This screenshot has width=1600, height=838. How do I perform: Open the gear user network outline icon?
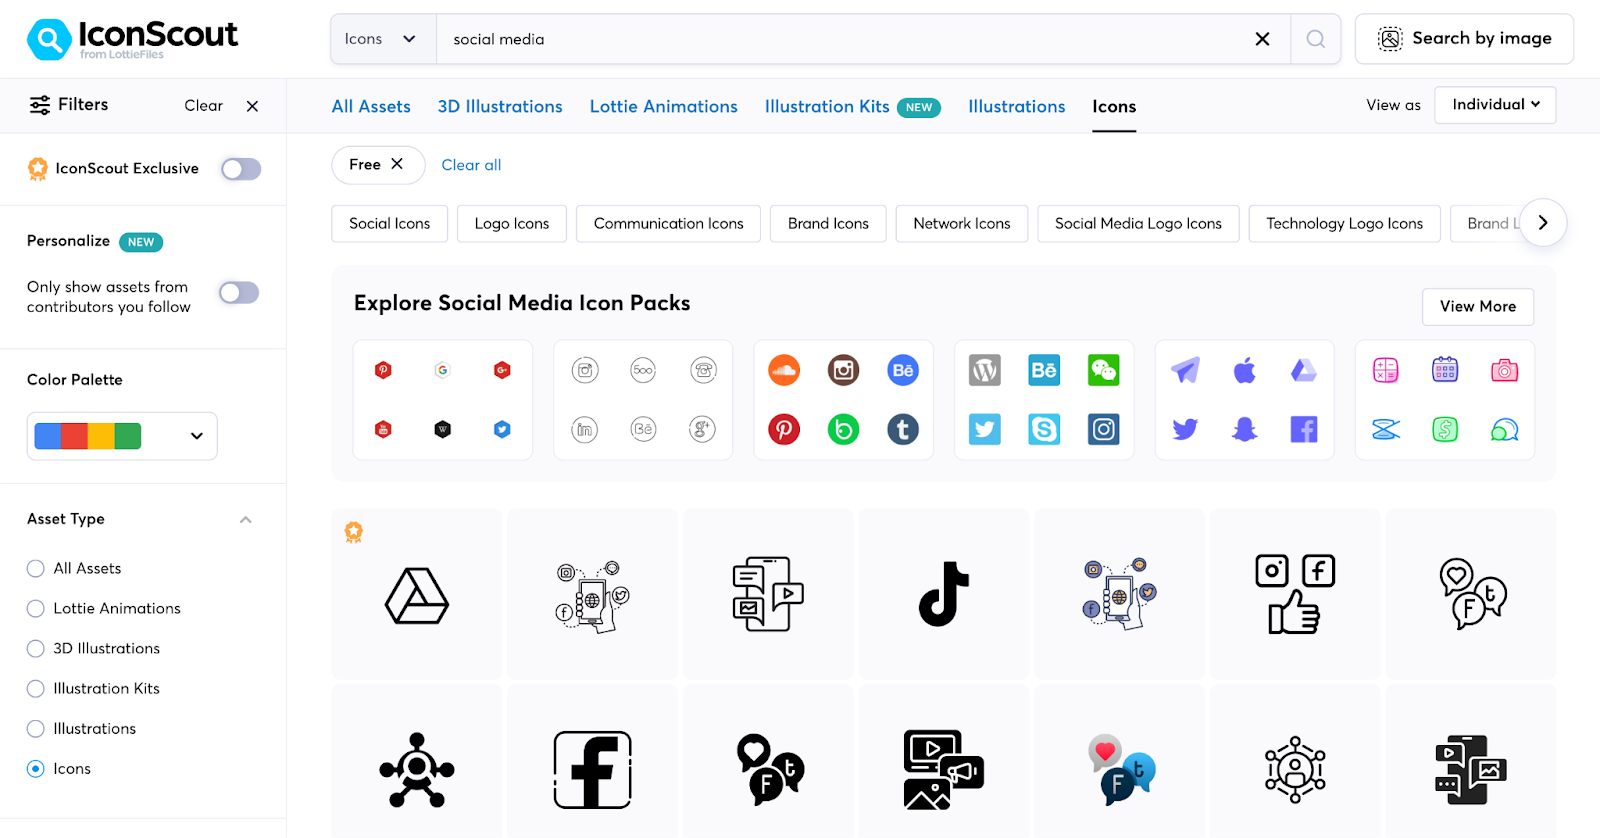click(x=1295, y=769)
